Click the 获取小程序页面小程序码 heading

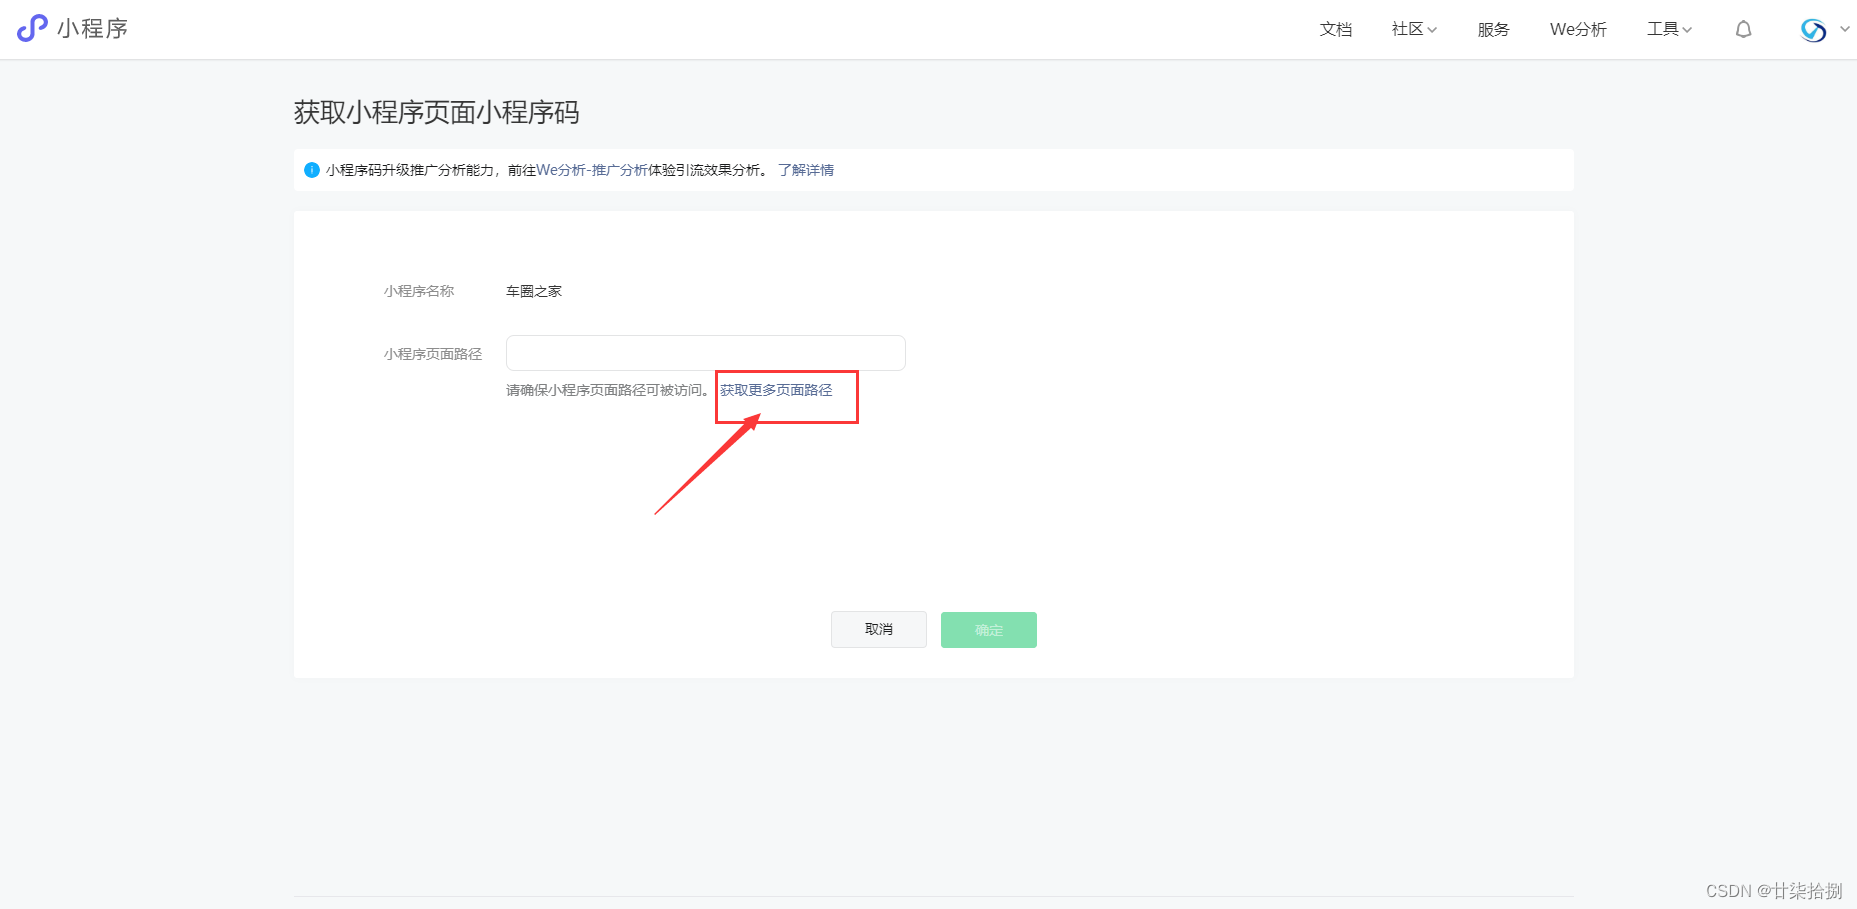437,112
